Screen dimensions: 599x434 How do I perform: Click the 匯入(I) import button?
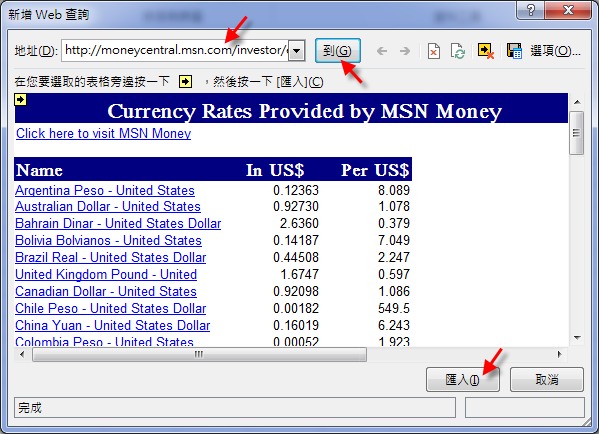click(463, 379)
